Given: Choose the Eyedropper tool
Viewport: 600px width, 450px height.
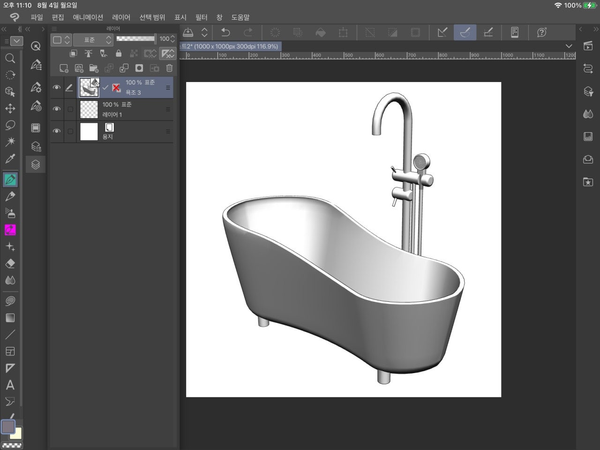Looking at the screenshot, I should pos(10,160).
